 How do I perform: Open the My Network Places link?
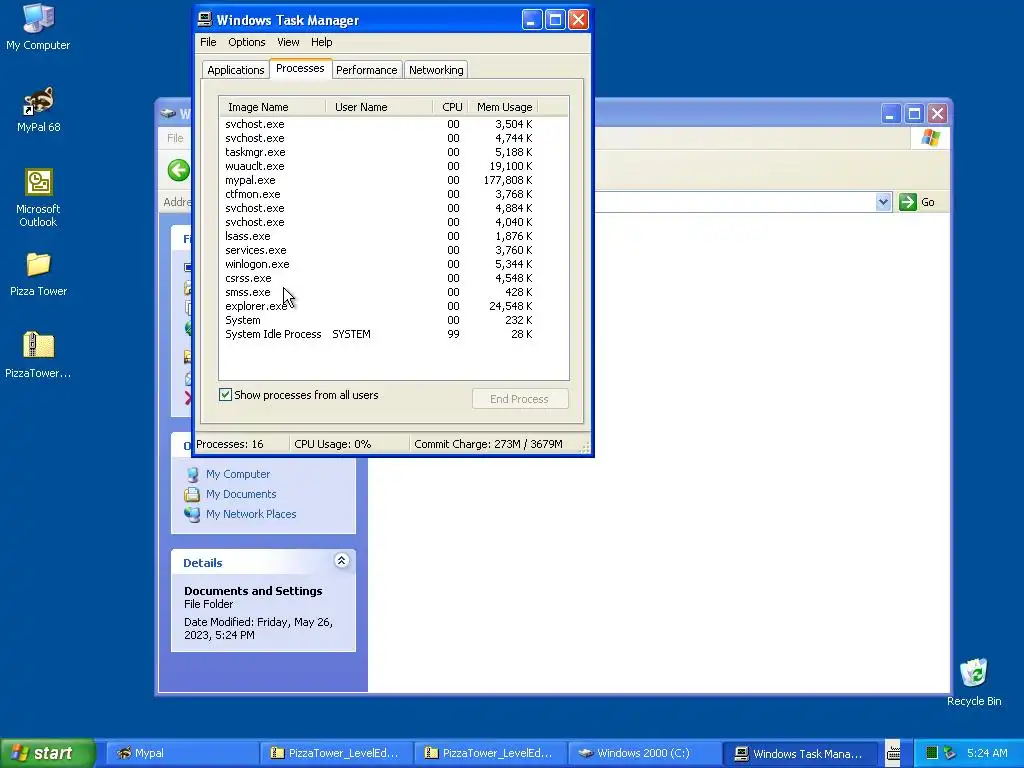pos(251,515)
